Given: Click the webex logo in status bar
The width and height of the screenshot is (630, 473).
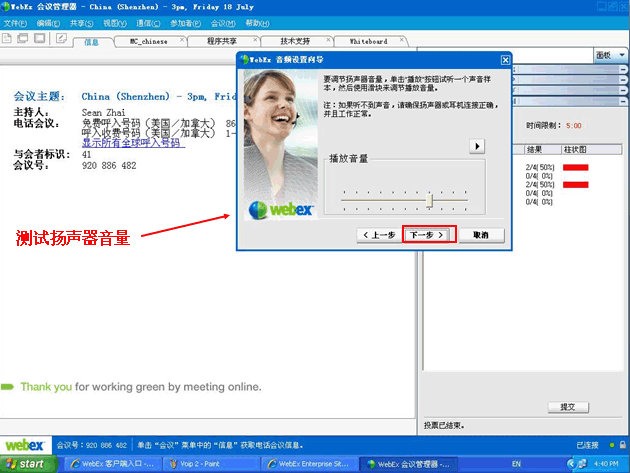Looking at the screenshot, I should click(25, 445).
